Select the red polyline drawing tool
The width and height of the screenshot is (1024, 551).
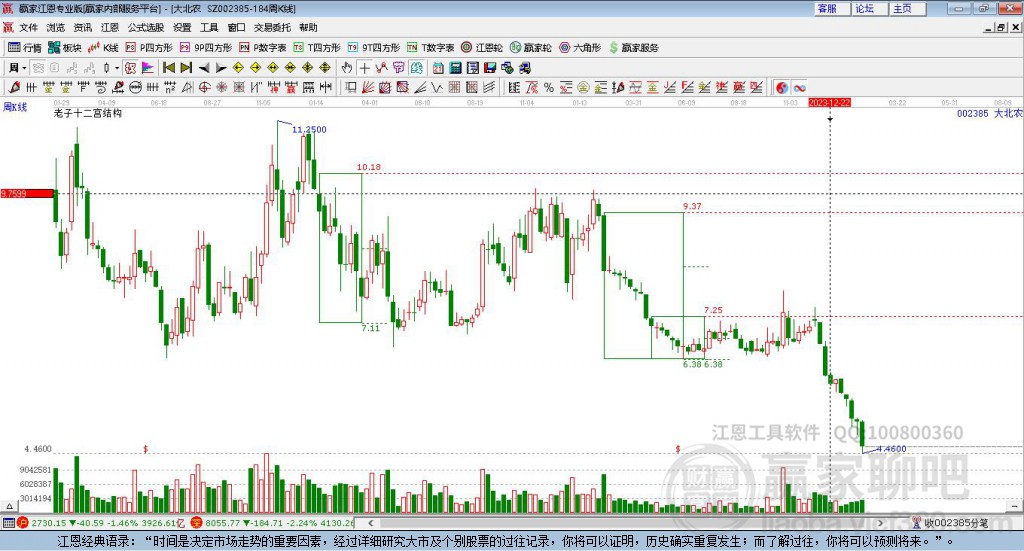pos(381,68)
